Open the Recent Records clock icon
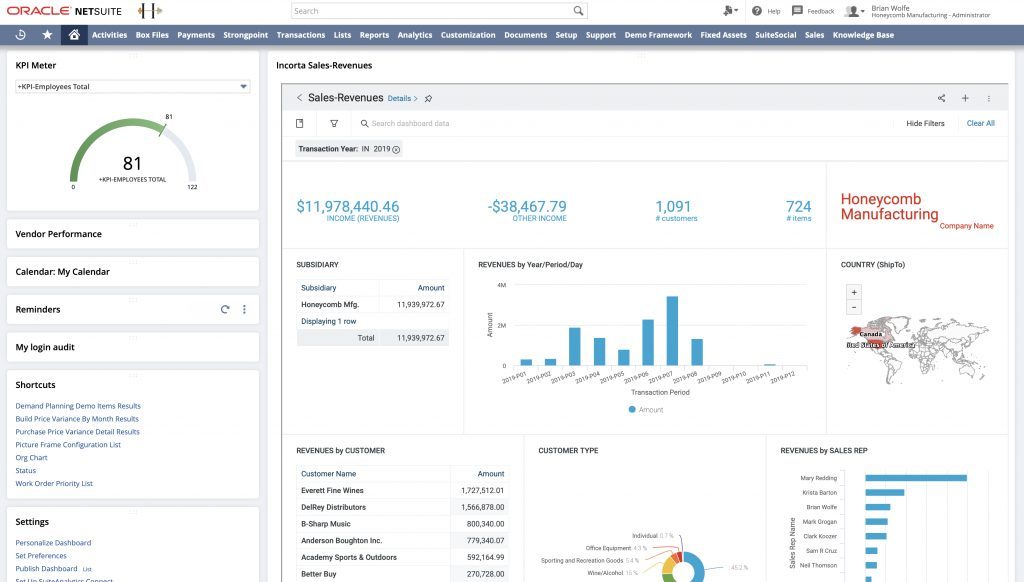Image resolution: width=1024 pixels, height=582 pixels. pos(20,35)
